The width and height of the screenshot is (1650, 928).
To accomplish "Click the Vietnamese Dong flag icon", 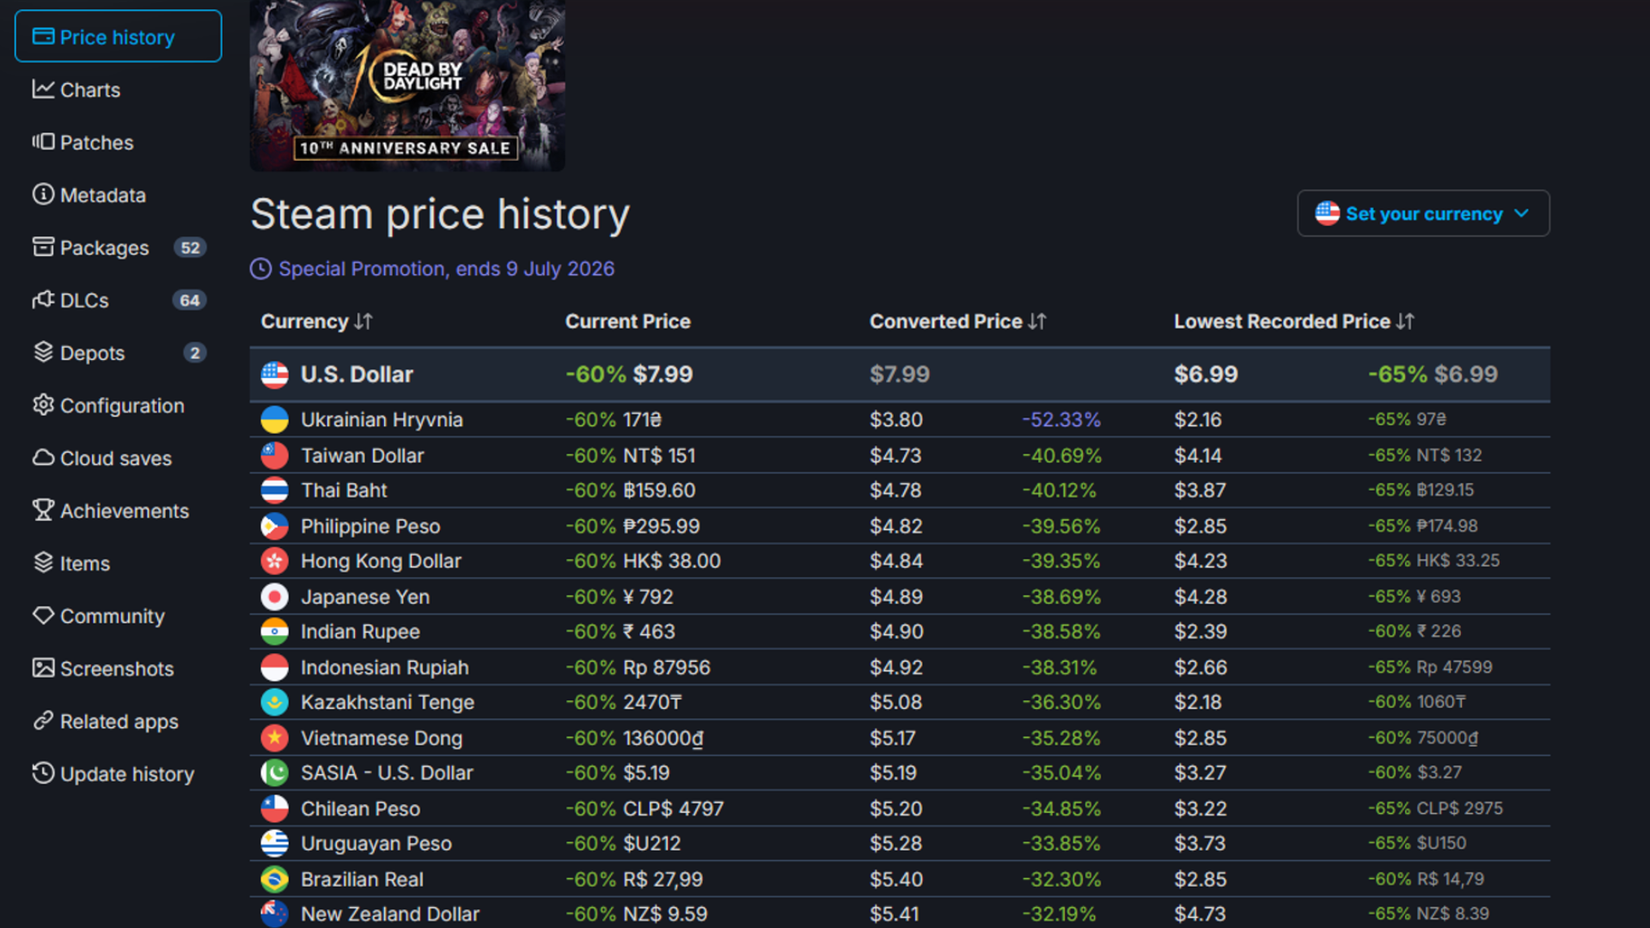I will click(x=275, y=738).
